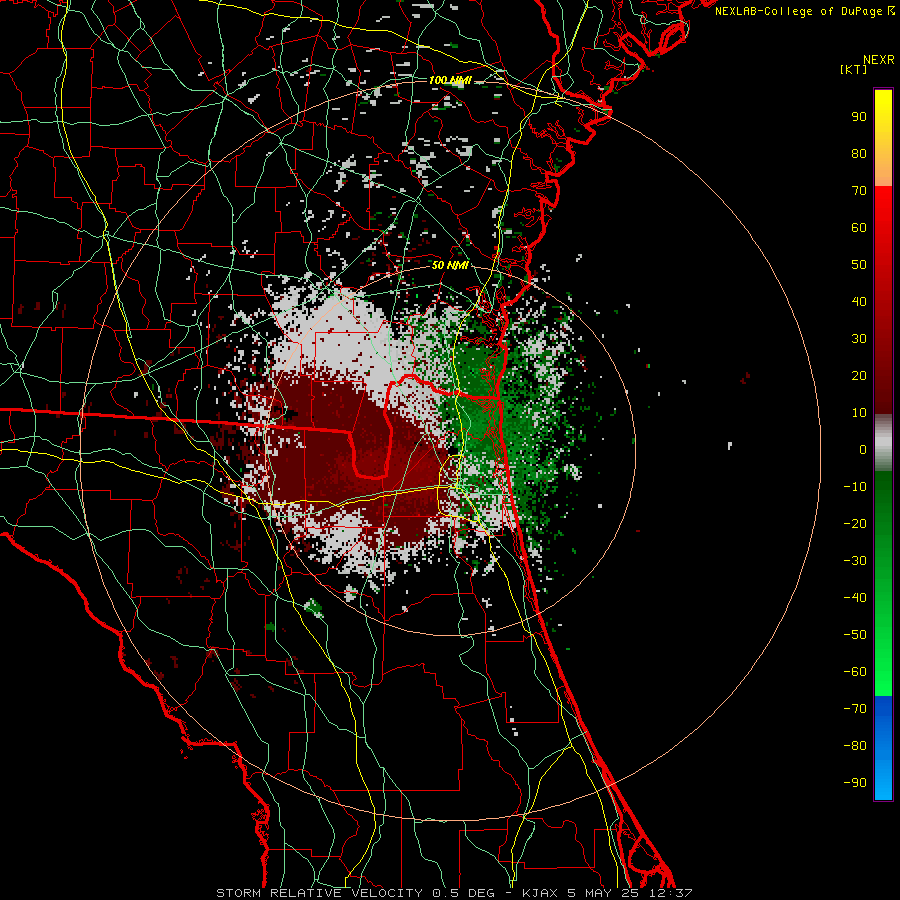Click the 30 value on the velocity scale
Image resolution: width=900 pixels, height=900 pixels.
[x=859, y=339]
